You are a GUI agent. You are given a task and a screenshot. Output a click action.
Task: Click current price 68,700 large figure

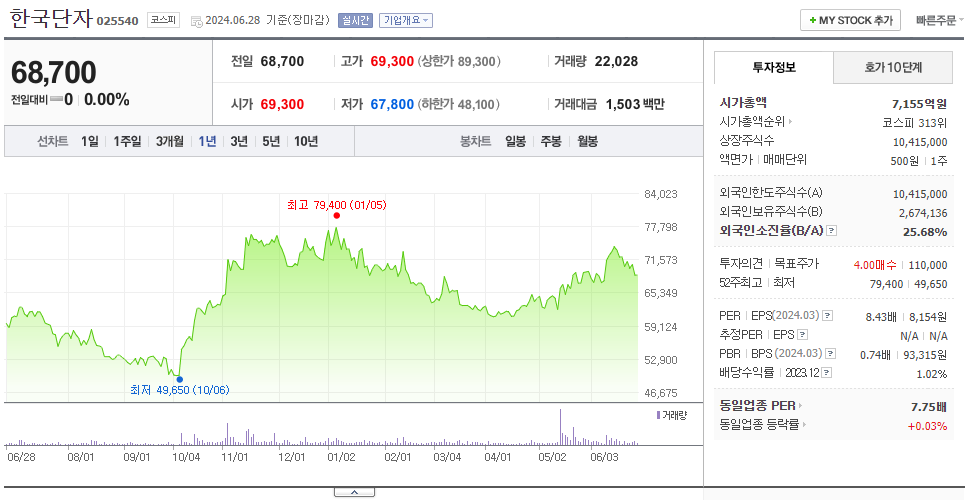pos(54,73)
